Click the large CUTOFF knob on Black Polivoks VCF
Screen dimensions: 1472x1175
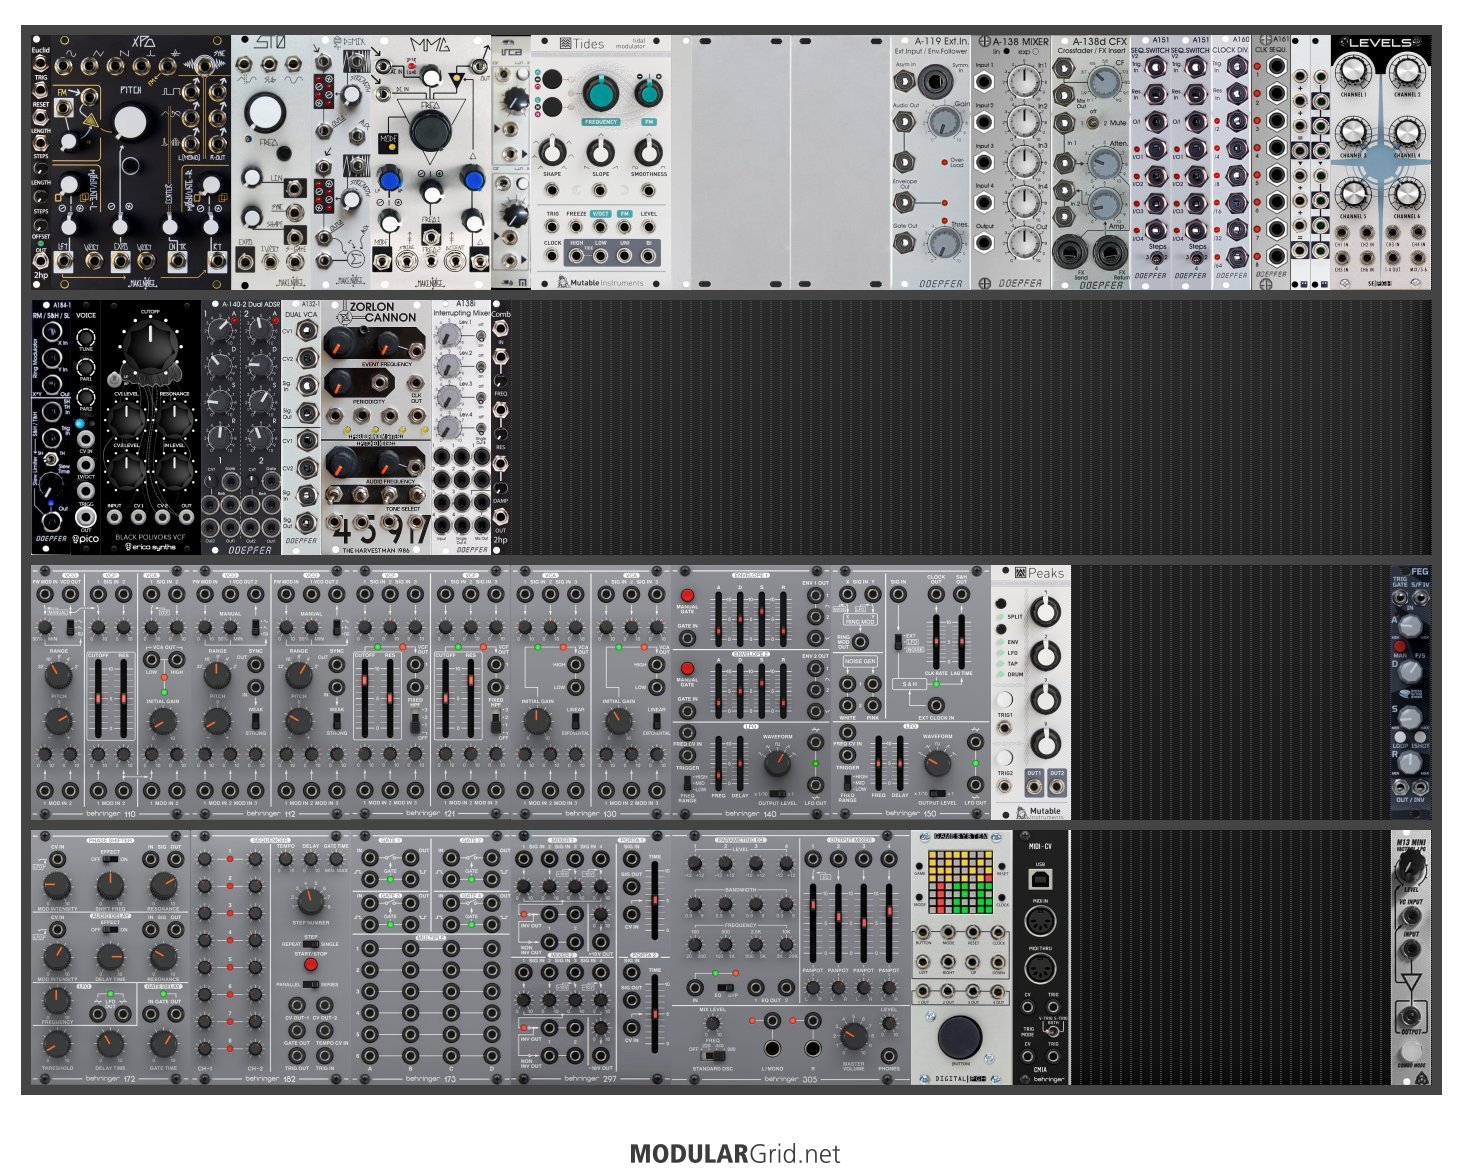[151, 346]
